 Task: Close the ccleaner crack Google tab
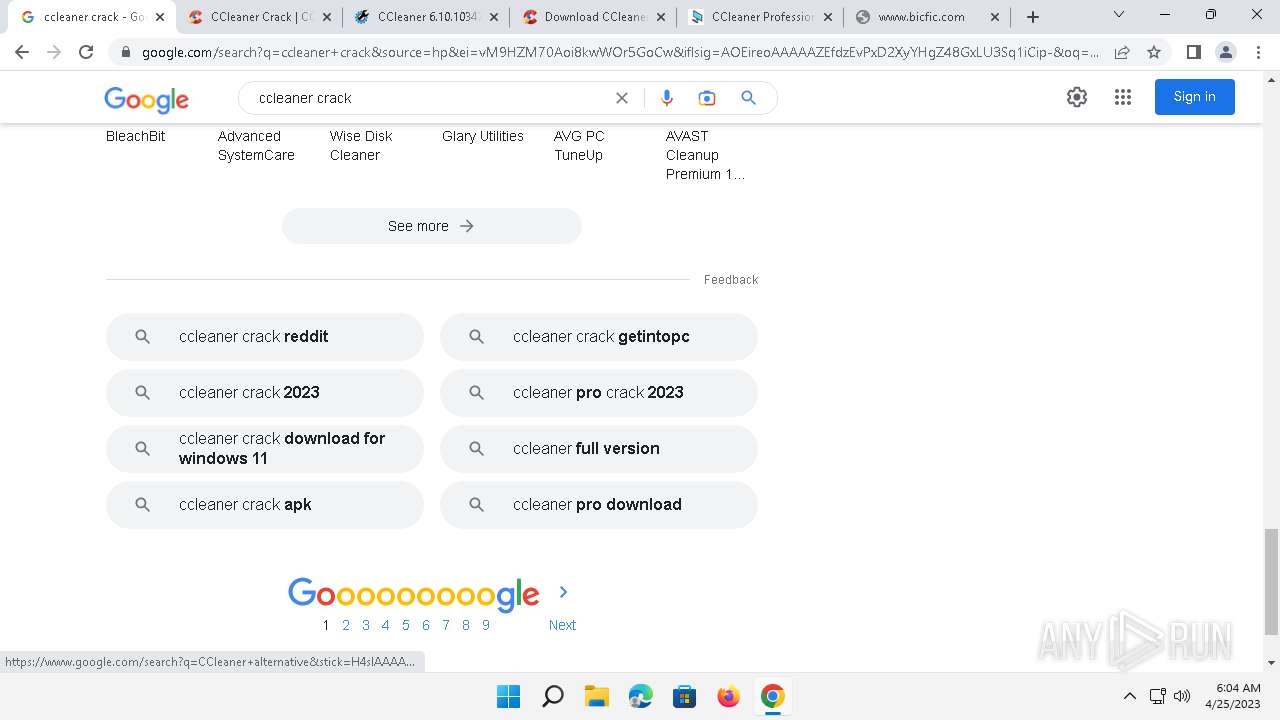click(160, 17)
